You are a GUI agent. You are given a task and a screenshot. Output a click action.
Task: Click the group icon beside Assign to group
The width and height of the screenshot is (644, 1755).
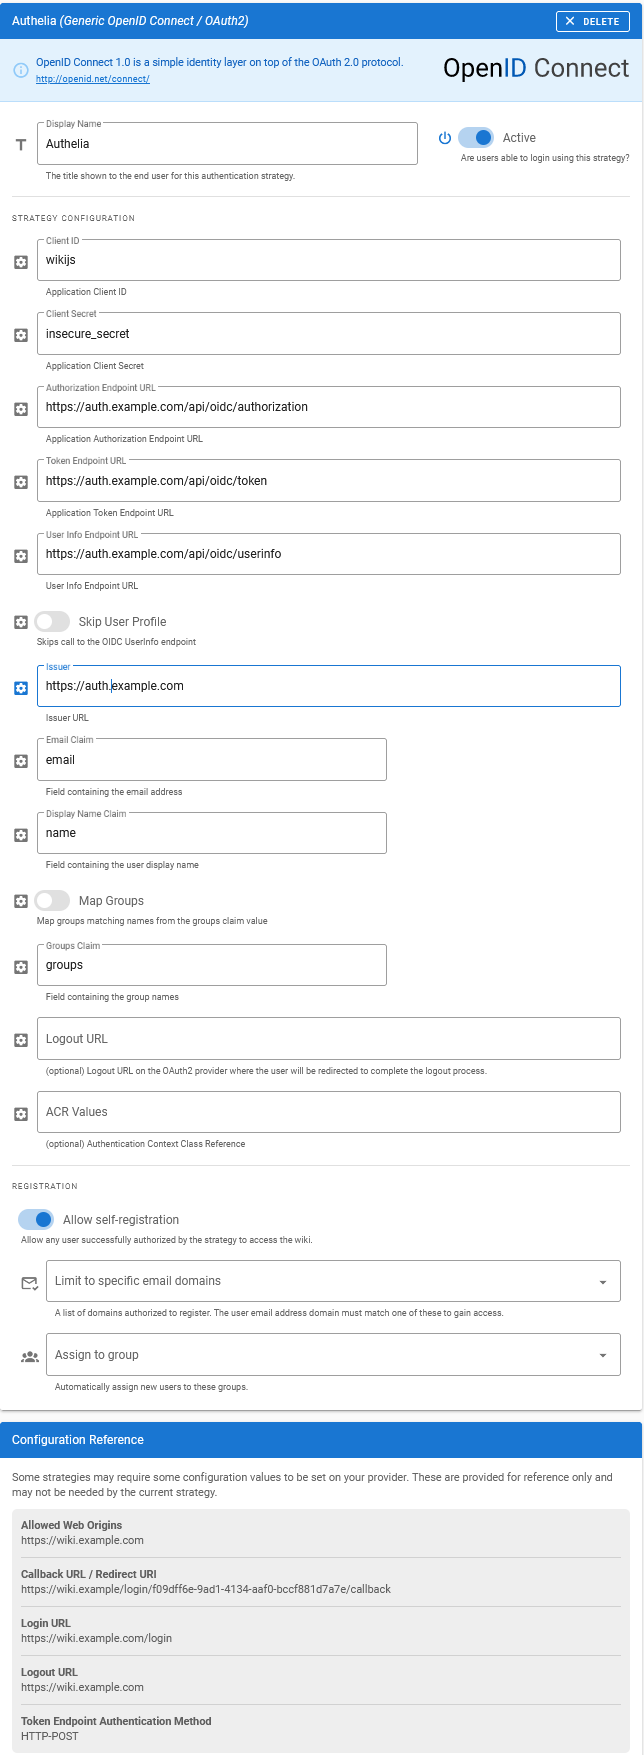click(x=30, y=1357)
